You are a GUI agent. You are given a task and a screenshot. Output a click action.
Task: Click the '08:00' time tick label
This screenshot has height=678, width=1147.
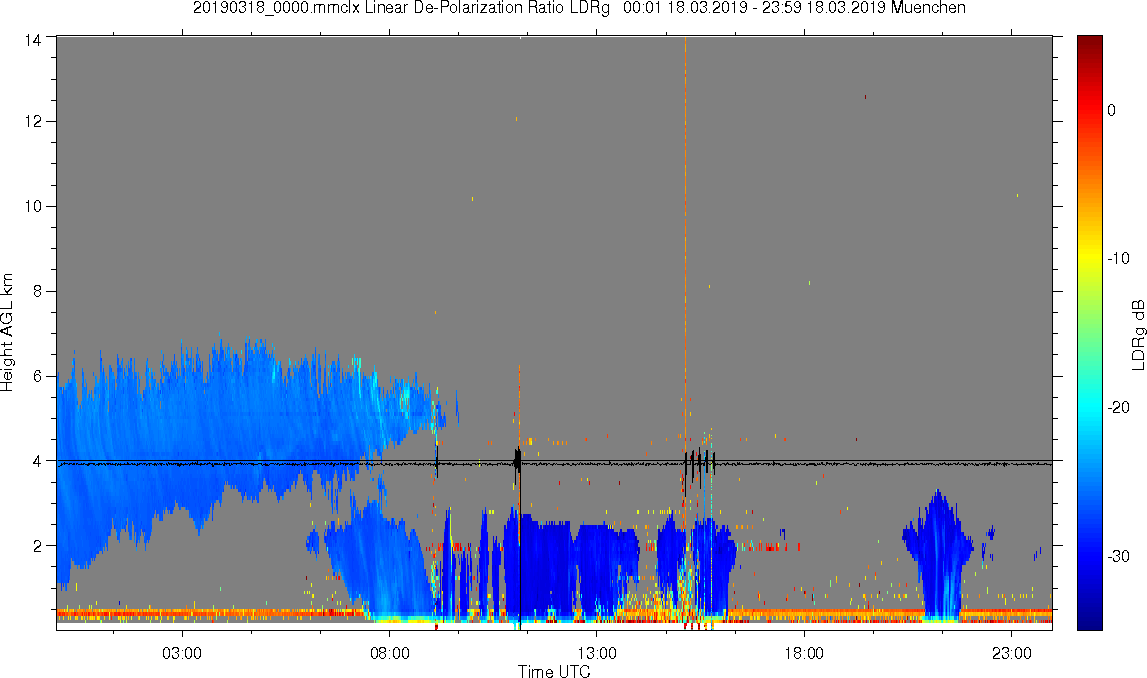pos(389,653)
